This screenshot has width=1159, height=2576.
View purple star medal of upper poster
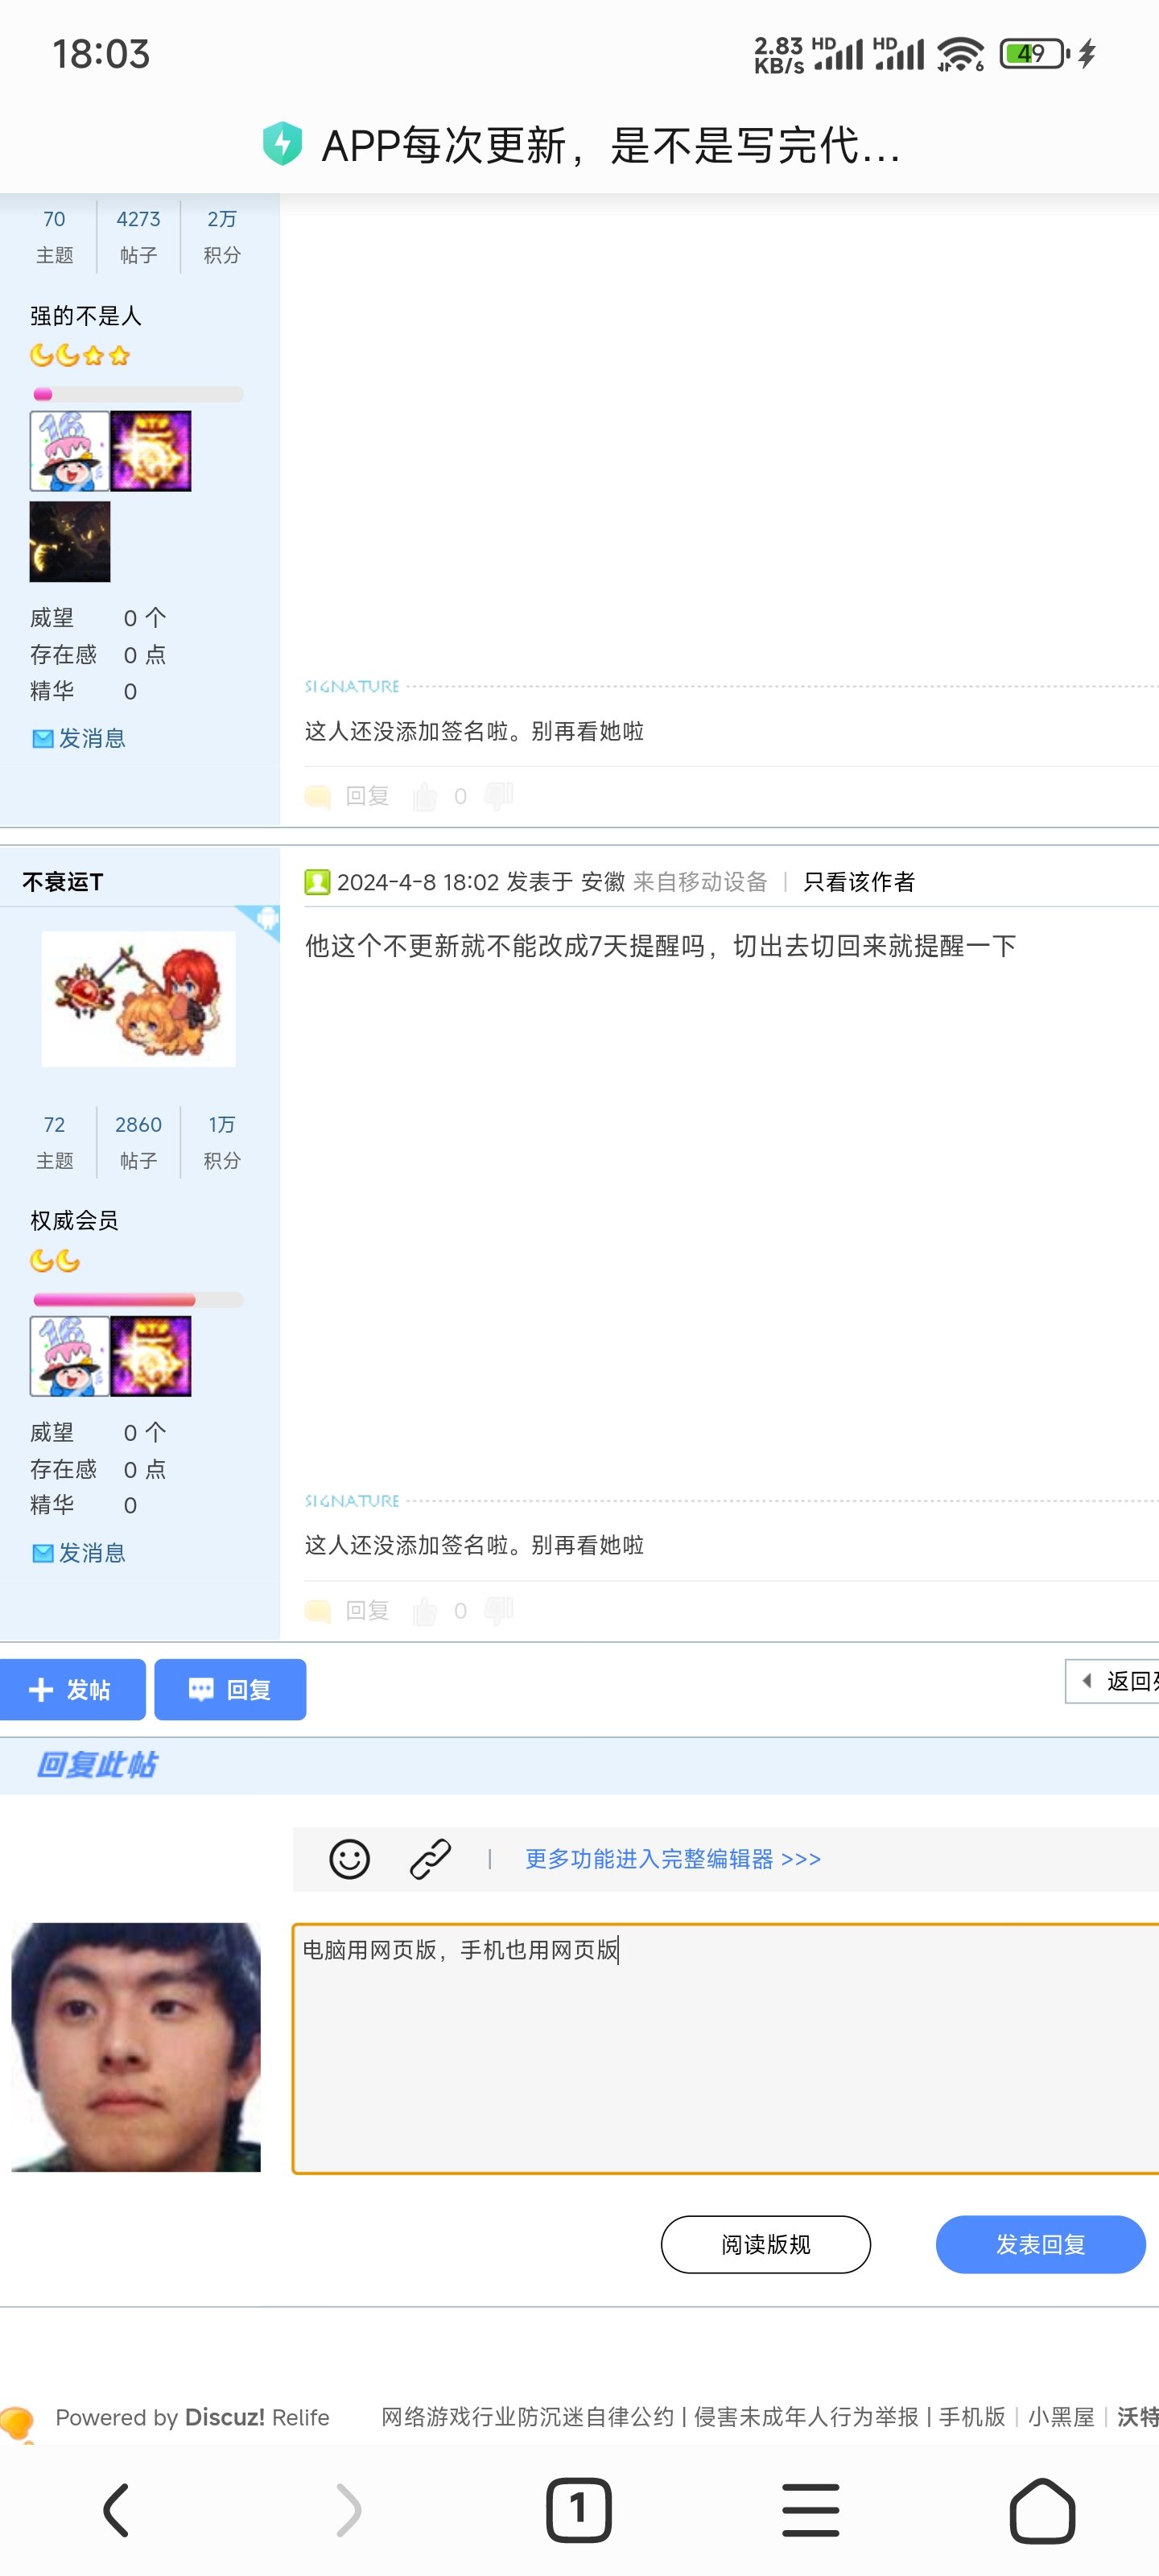(x=151, y=451)
